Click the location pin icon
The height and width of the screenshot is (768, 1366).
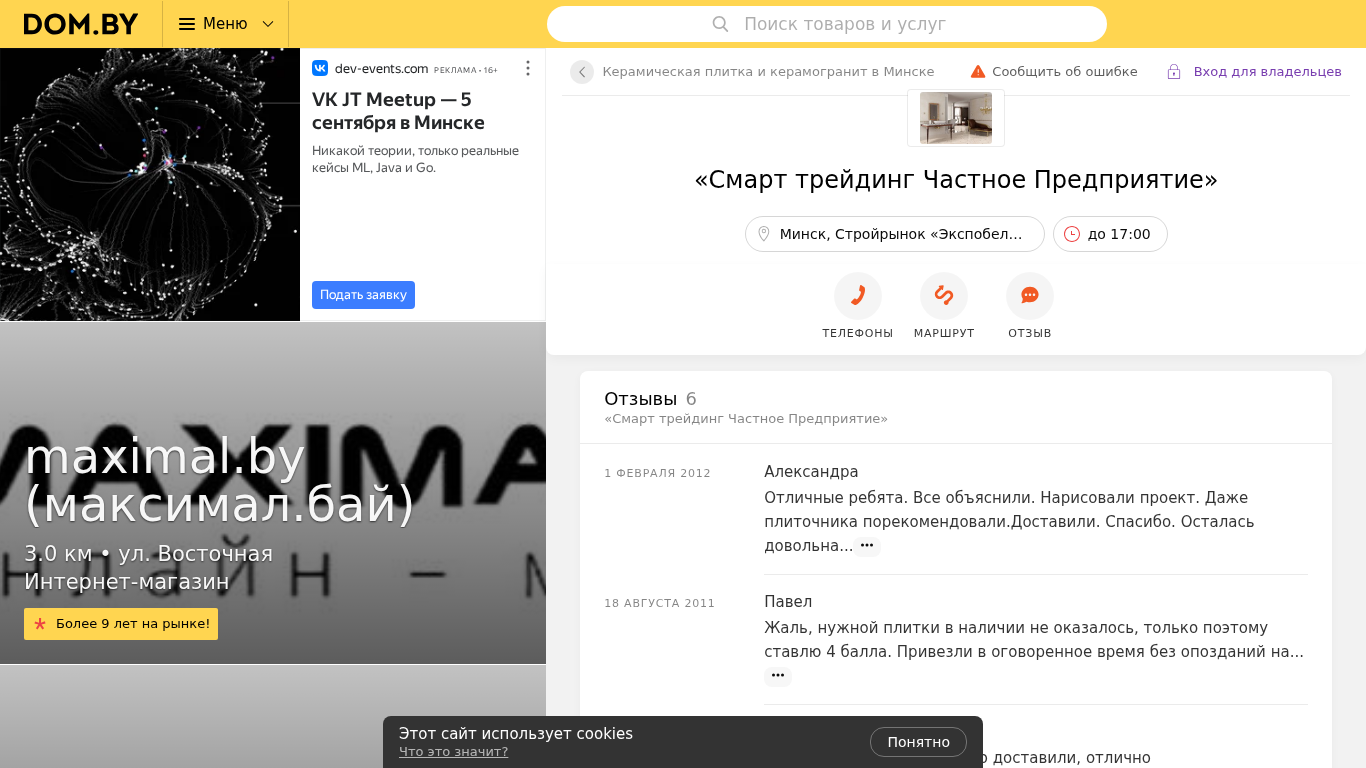click(x=764, y=234)
